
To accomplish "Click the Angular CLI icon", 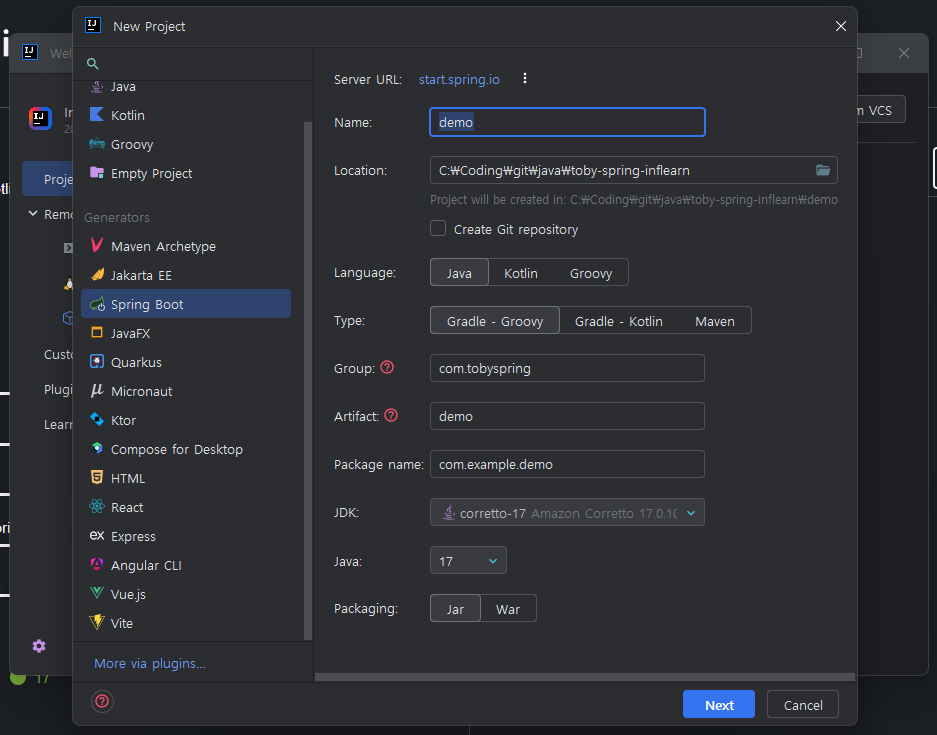I will (97, 564).
